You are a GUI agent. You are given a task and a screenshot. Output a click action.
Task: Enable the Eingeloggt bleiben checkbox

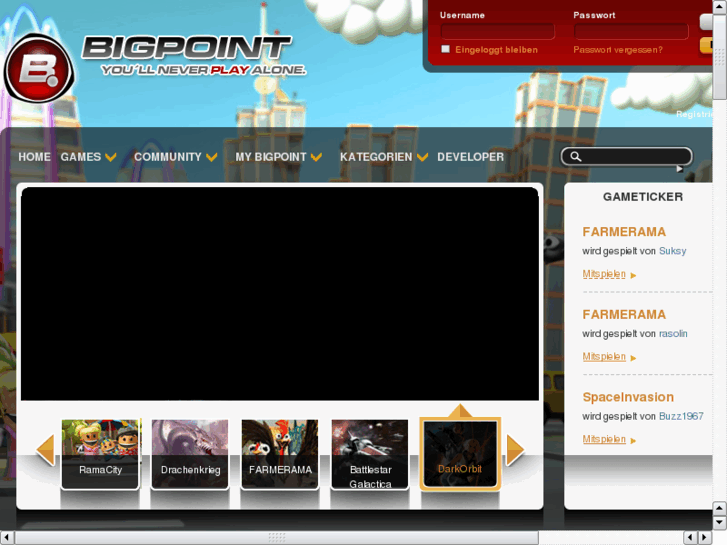[x=446, y=49]
